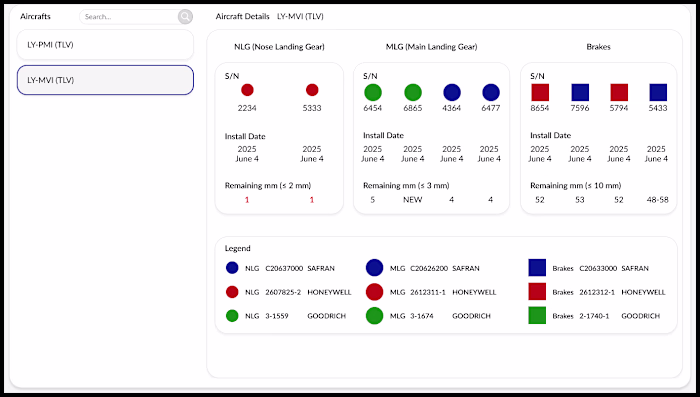Click blue brake square above 7596

[x=580, y=92]
